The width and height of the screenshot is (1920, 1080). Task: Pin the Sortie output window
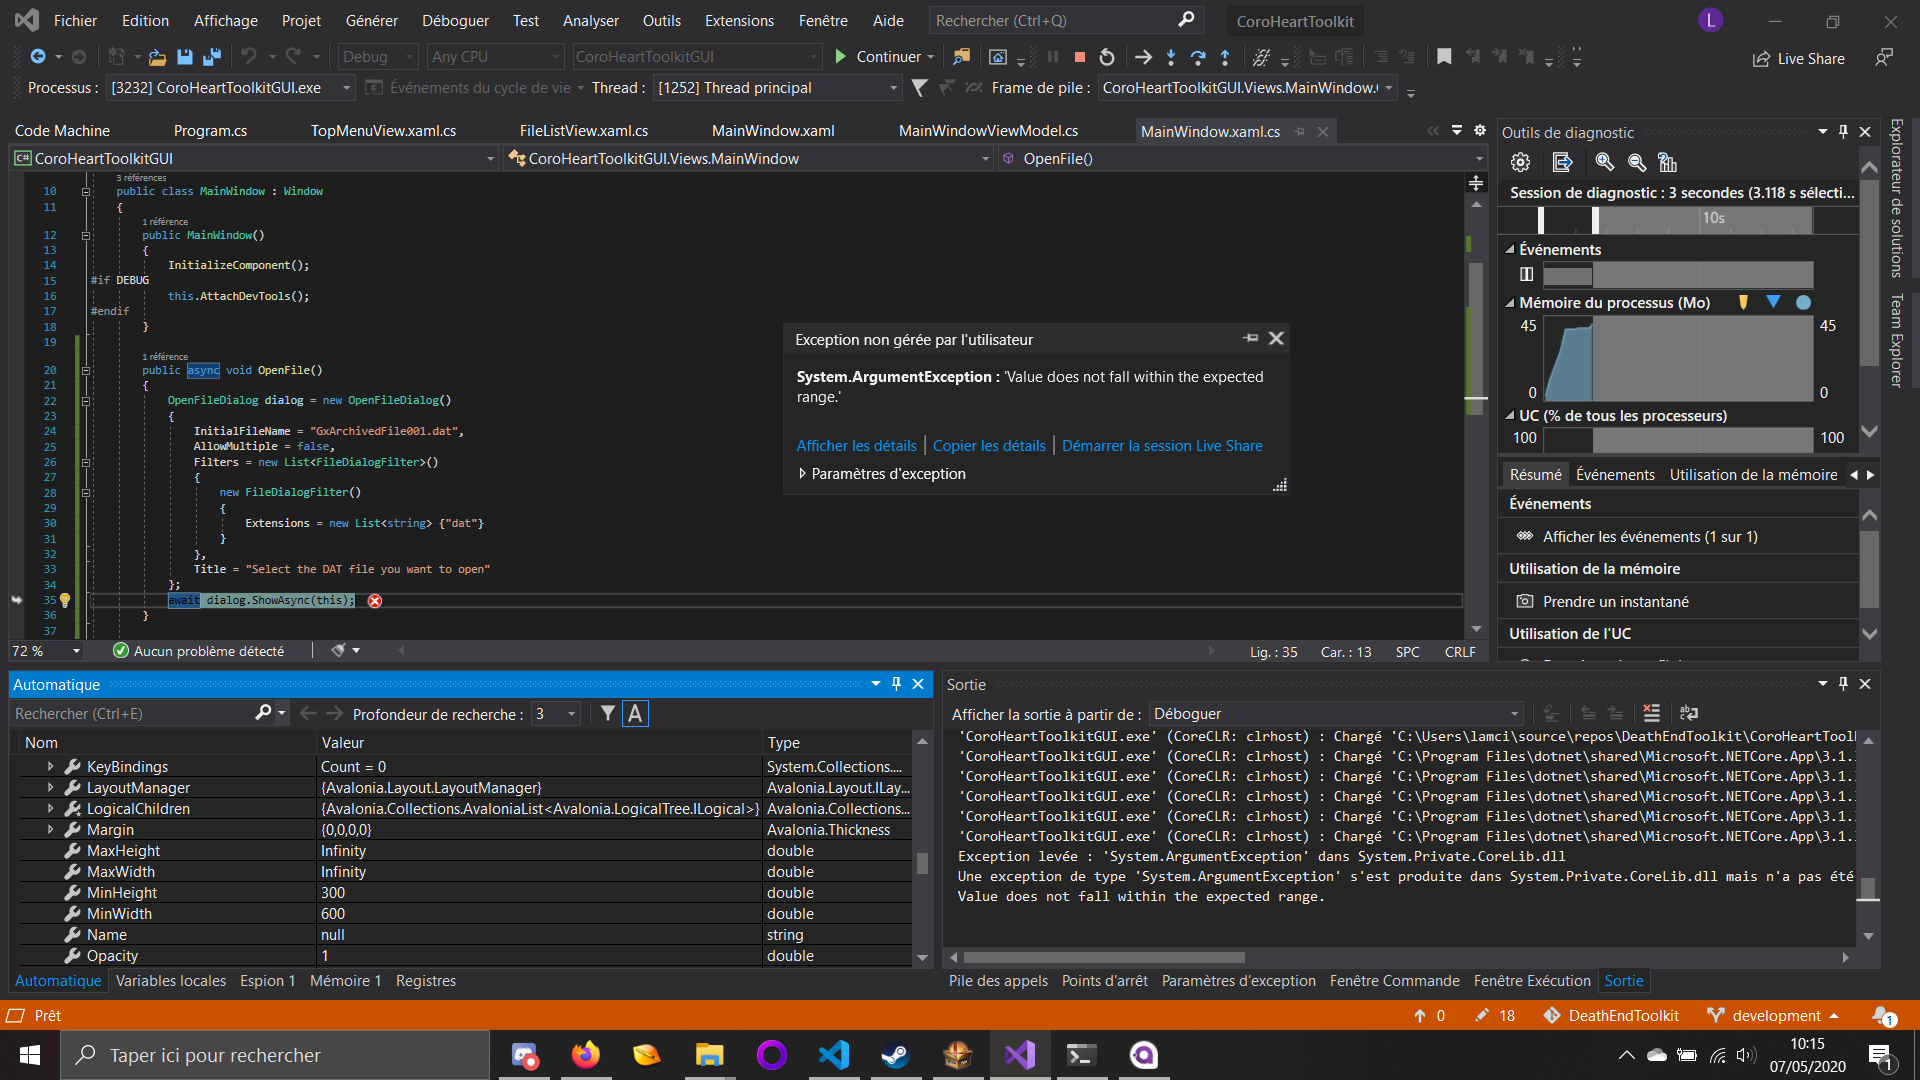click(x=1842, y=684)
